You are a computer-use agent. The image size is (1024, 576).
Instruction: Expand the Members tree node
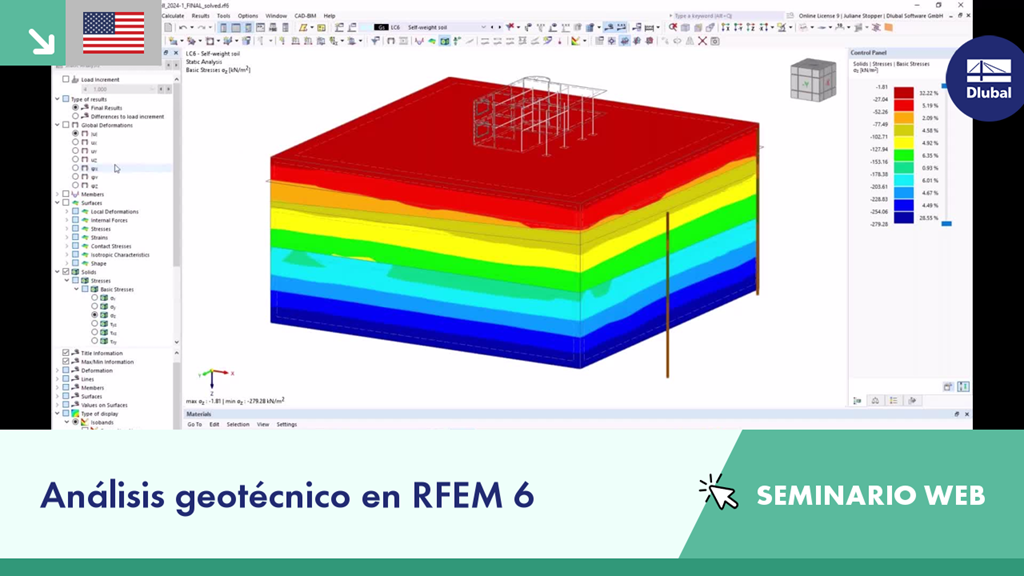pos(57,194)
